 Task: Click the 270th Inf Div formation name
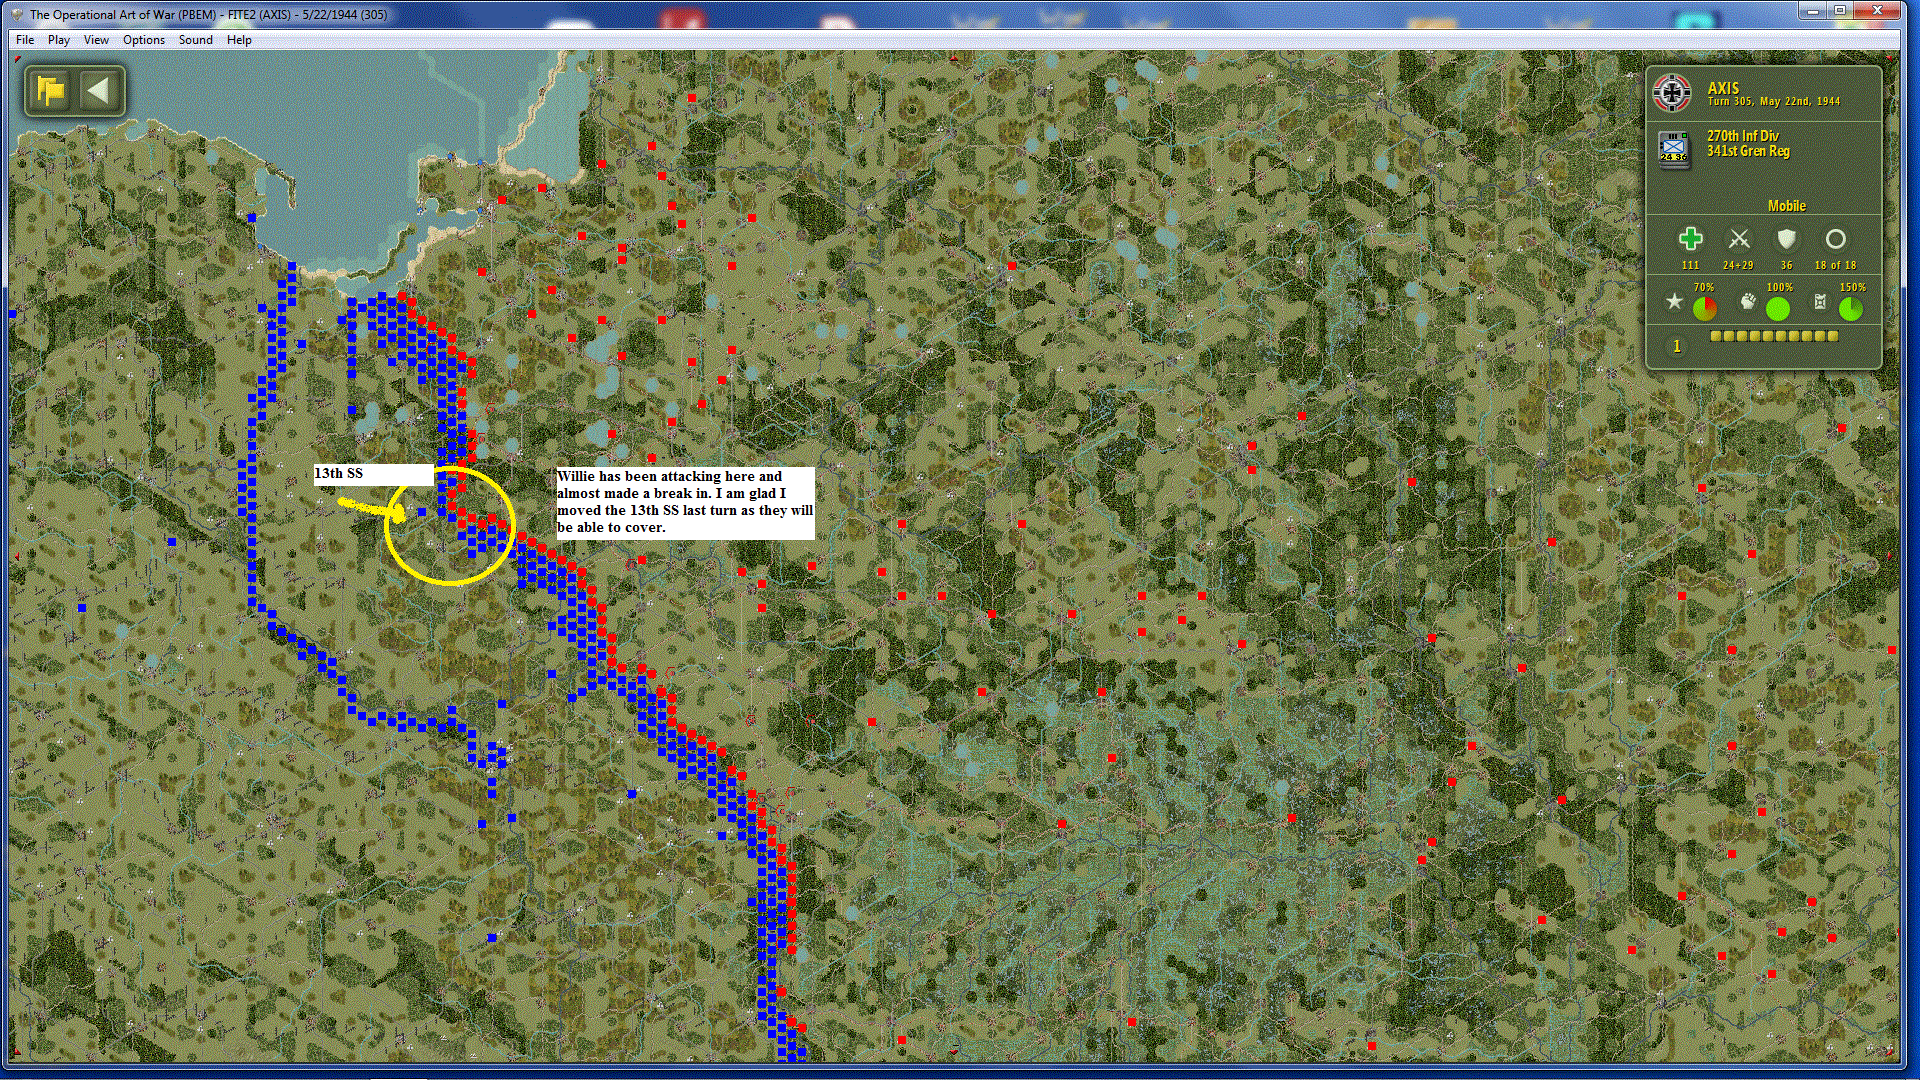click(1742, 136)
